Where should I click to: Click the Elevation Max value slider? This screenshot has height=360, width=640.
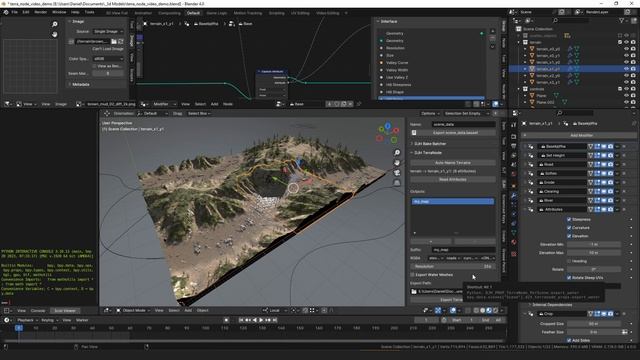click(x=594, y=253)
